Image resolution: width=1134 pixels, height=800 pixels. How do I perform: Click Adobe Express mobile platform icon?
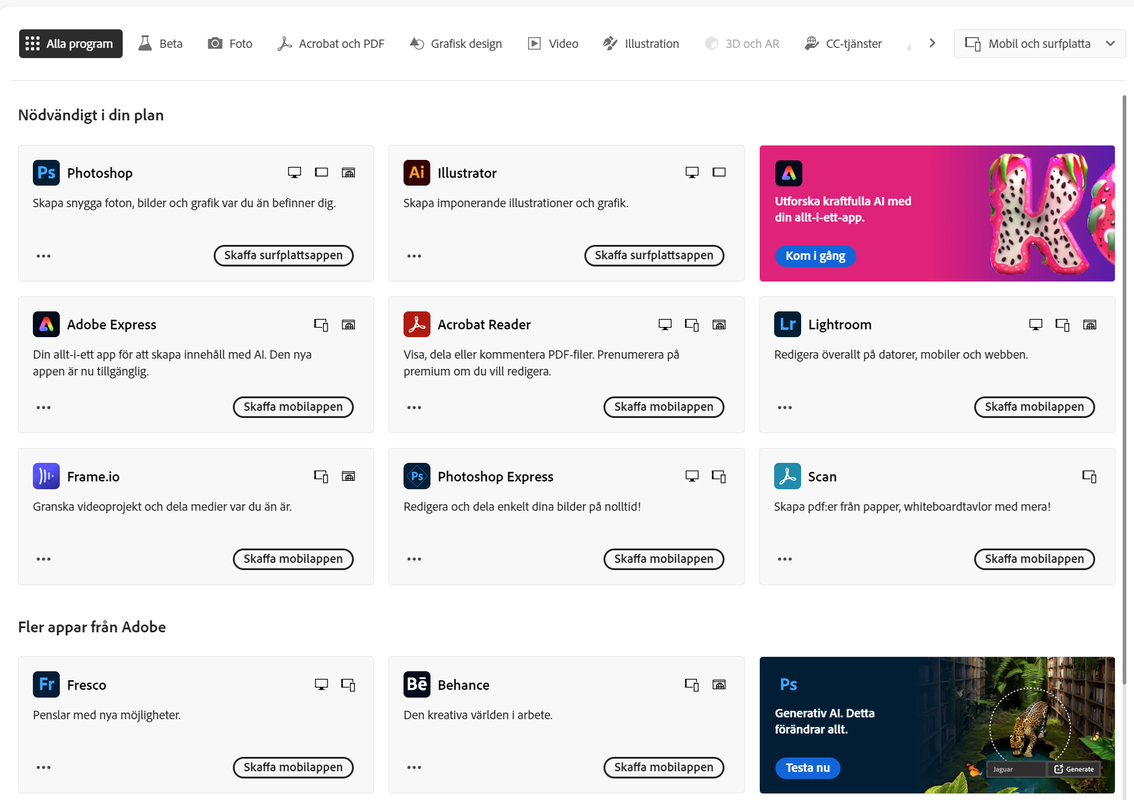point(321,325)
